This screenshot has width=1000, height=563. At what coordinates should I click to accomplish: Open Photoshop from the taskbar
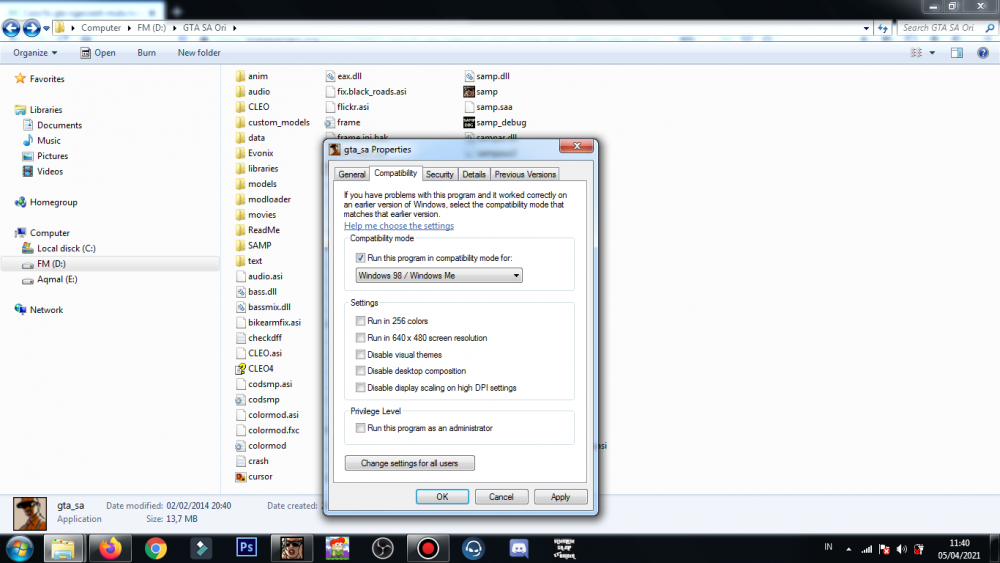tap(247, 548)
